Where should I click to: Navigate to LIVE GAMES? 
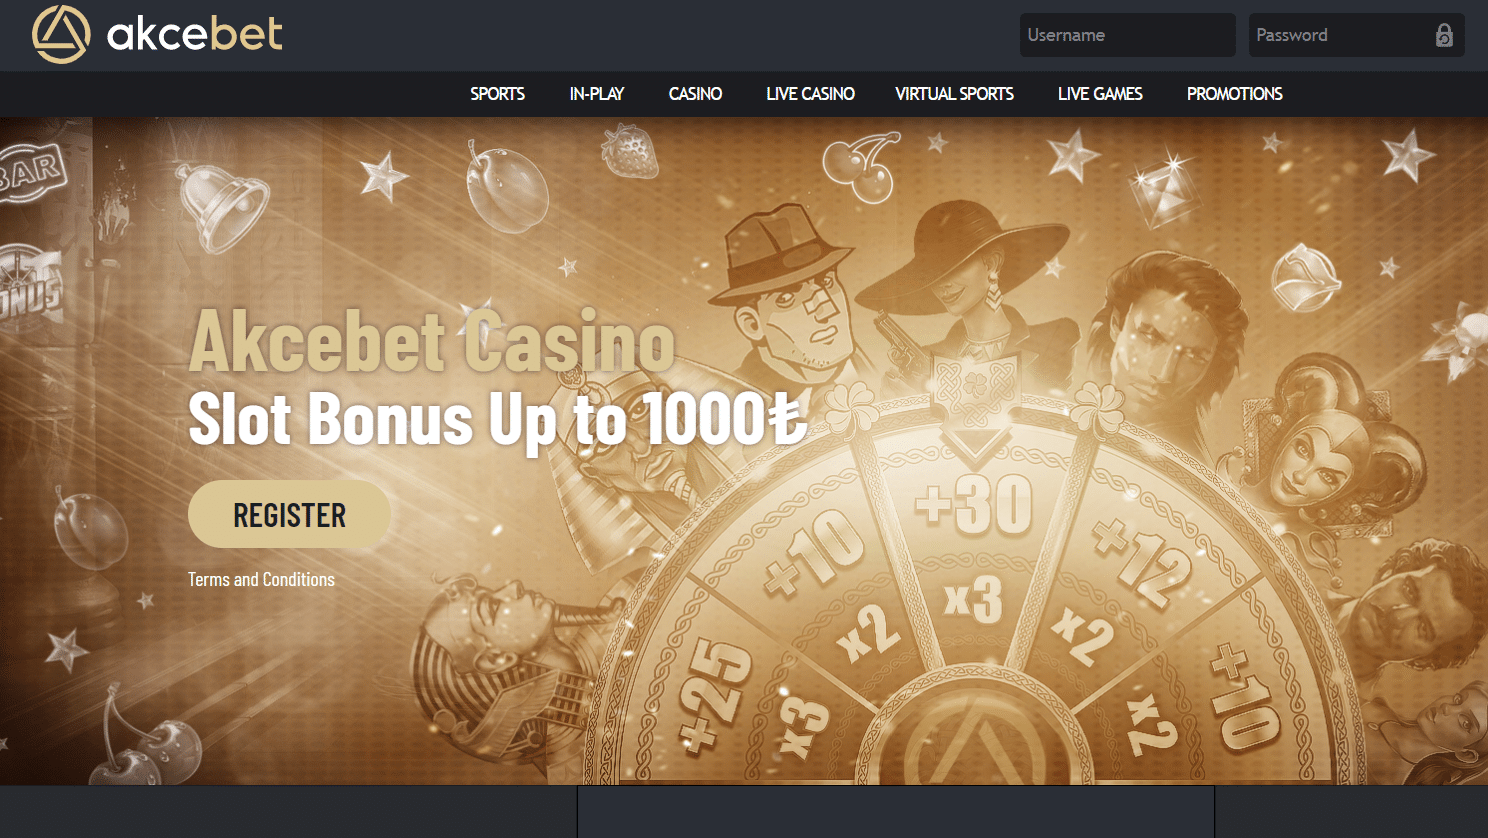1100,94
